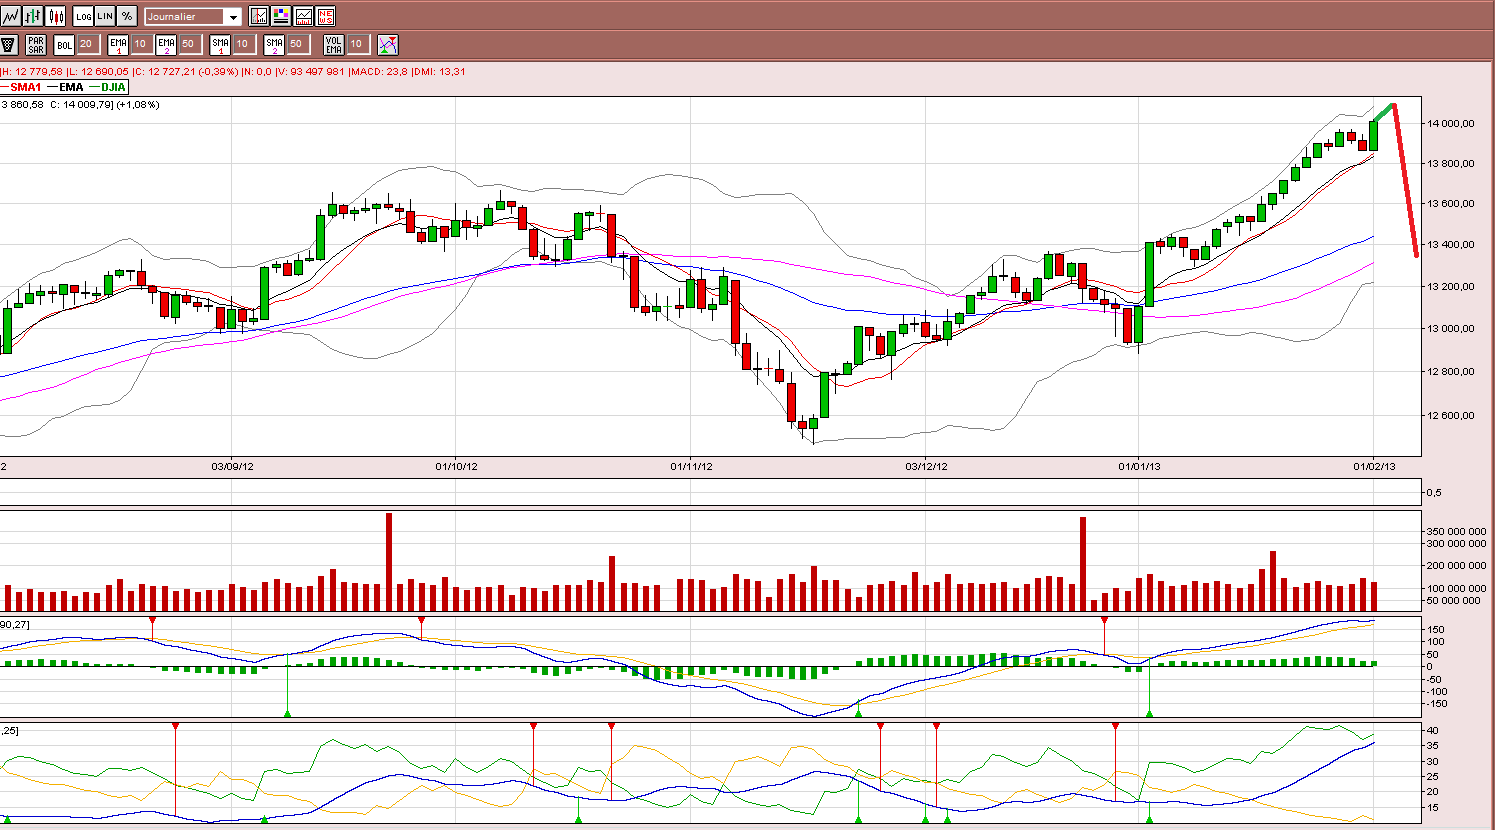Click the high value 'H: 12 779,58'
The width and height of the screenshot is (1495, 830).
click(x=32, y=71)
